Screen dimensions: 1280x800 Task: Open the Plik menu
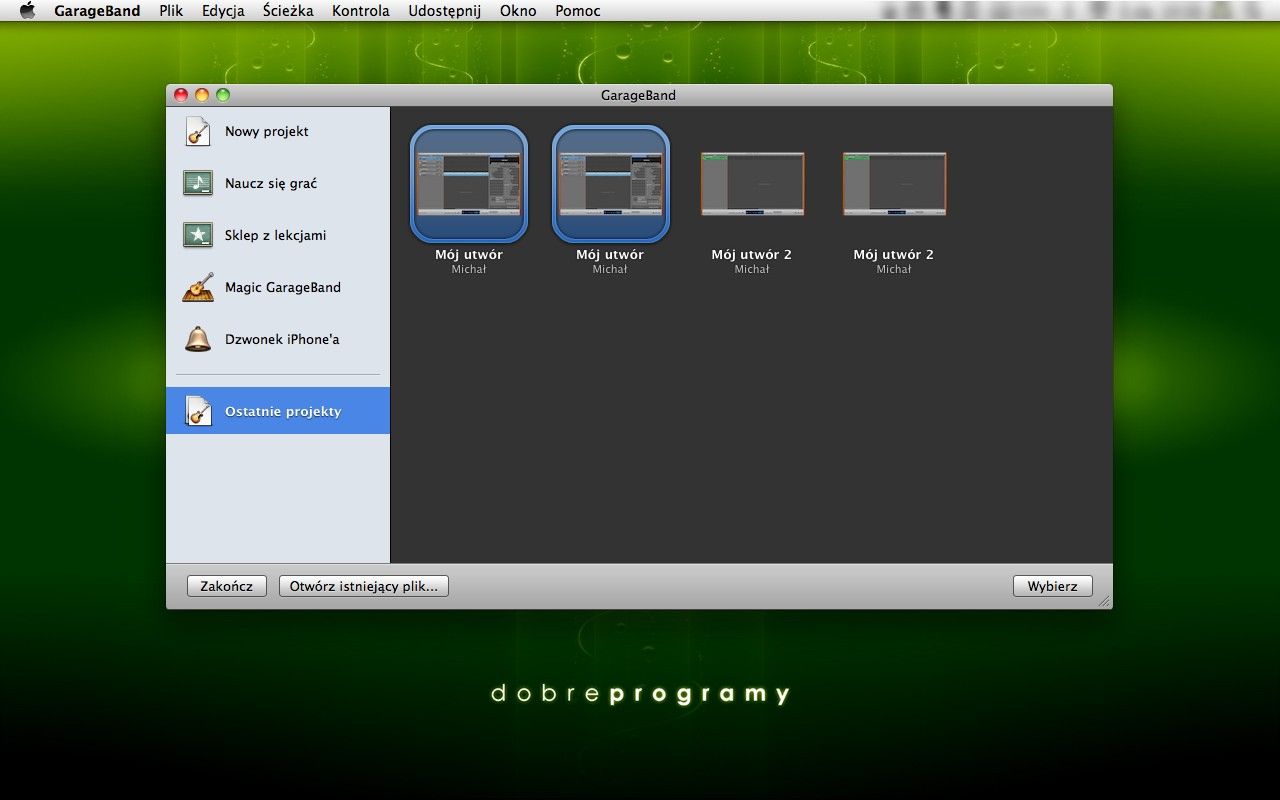click(171, 11)
